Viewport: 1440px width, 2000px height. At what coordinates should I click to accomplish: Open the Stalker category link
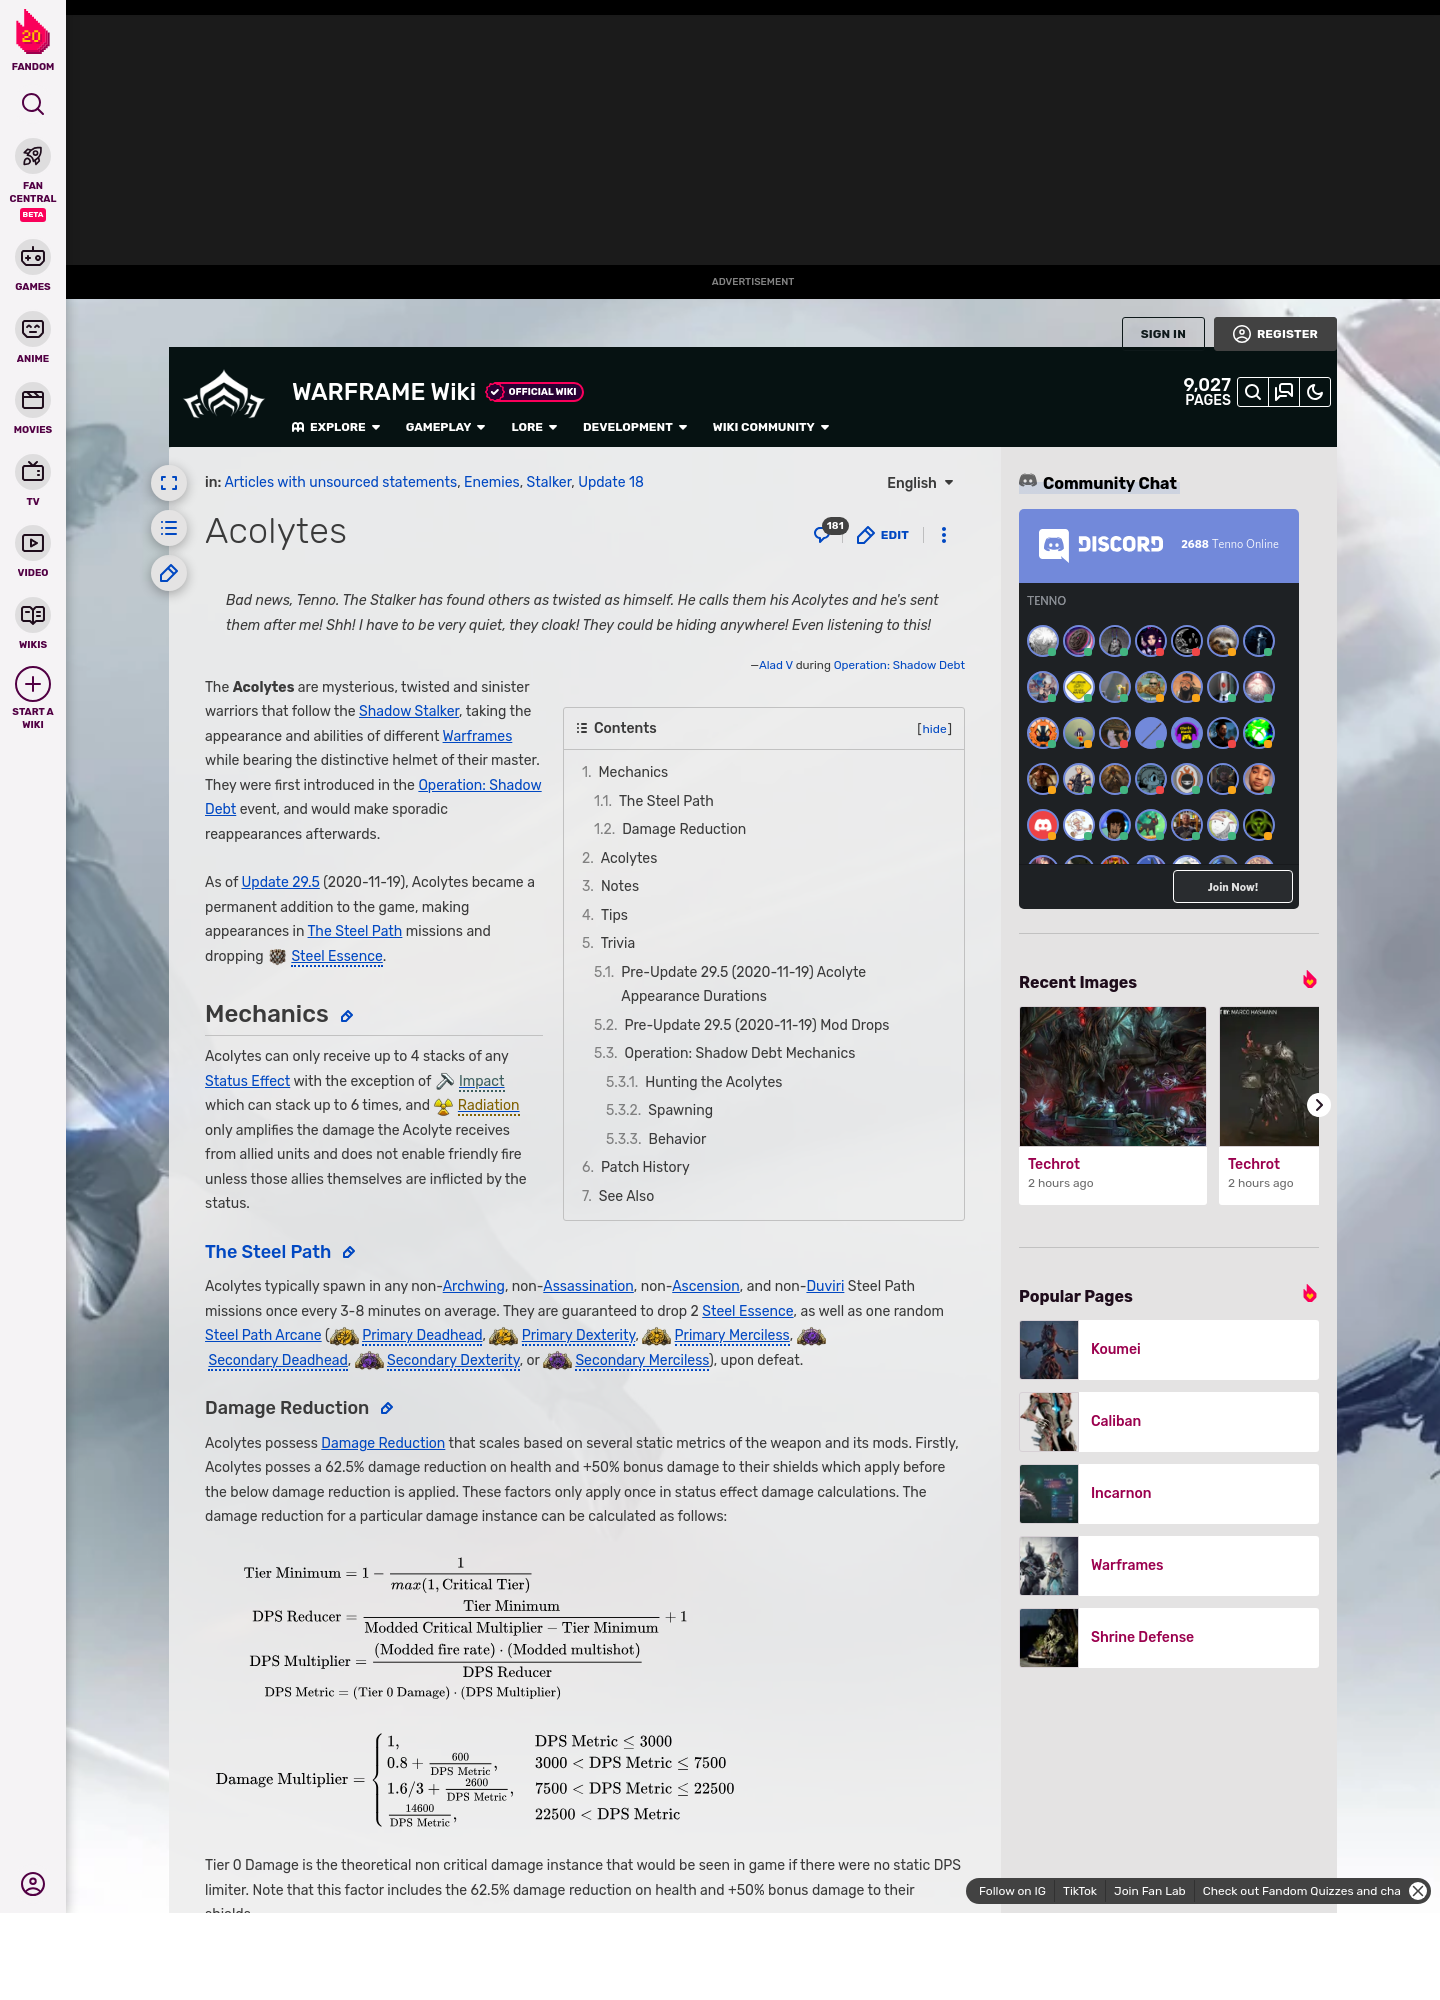[549, 482]
